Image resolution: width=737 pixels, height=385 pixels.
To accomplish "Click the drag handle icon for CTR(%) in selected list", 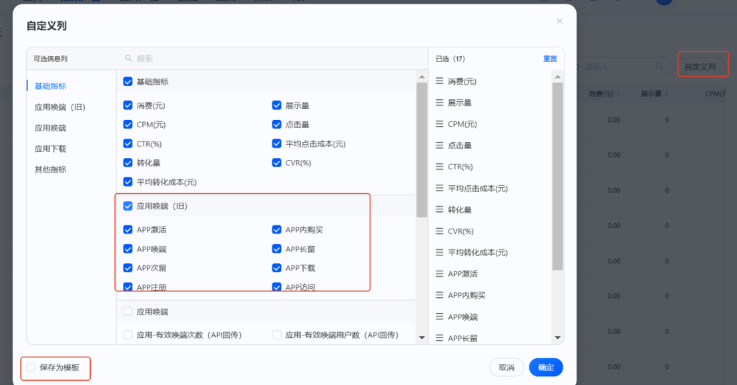I will [439, 166].
